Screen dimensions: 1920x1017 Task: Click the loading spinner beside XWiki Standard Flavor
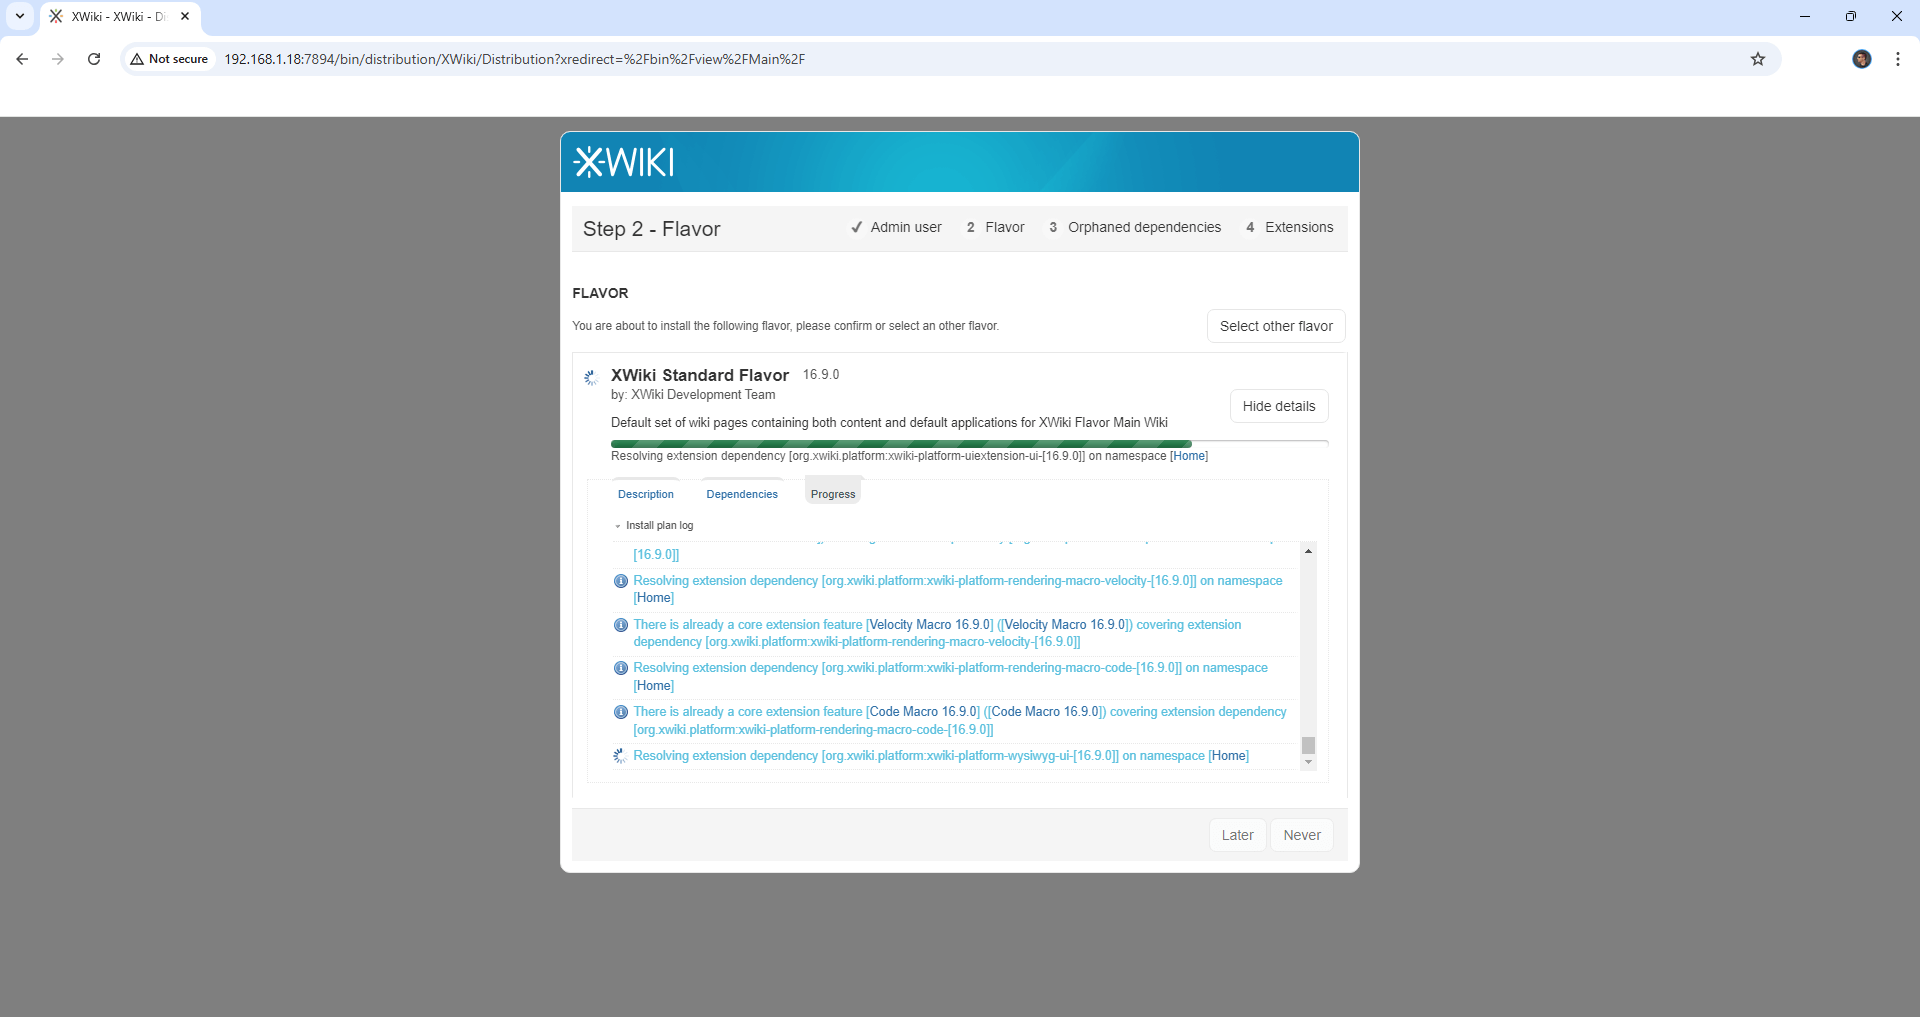coord(591,377)
